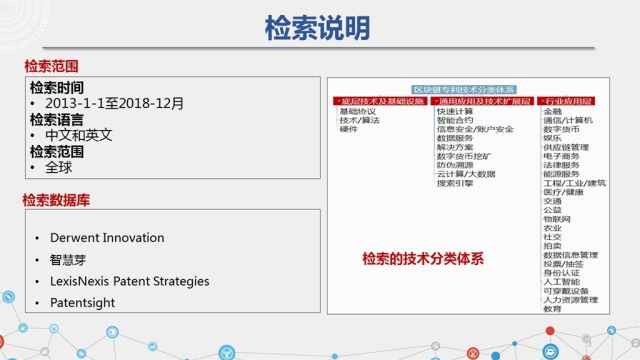Select the gray circular node icon near number 3
640x360 pixels.
coord(586,339)
